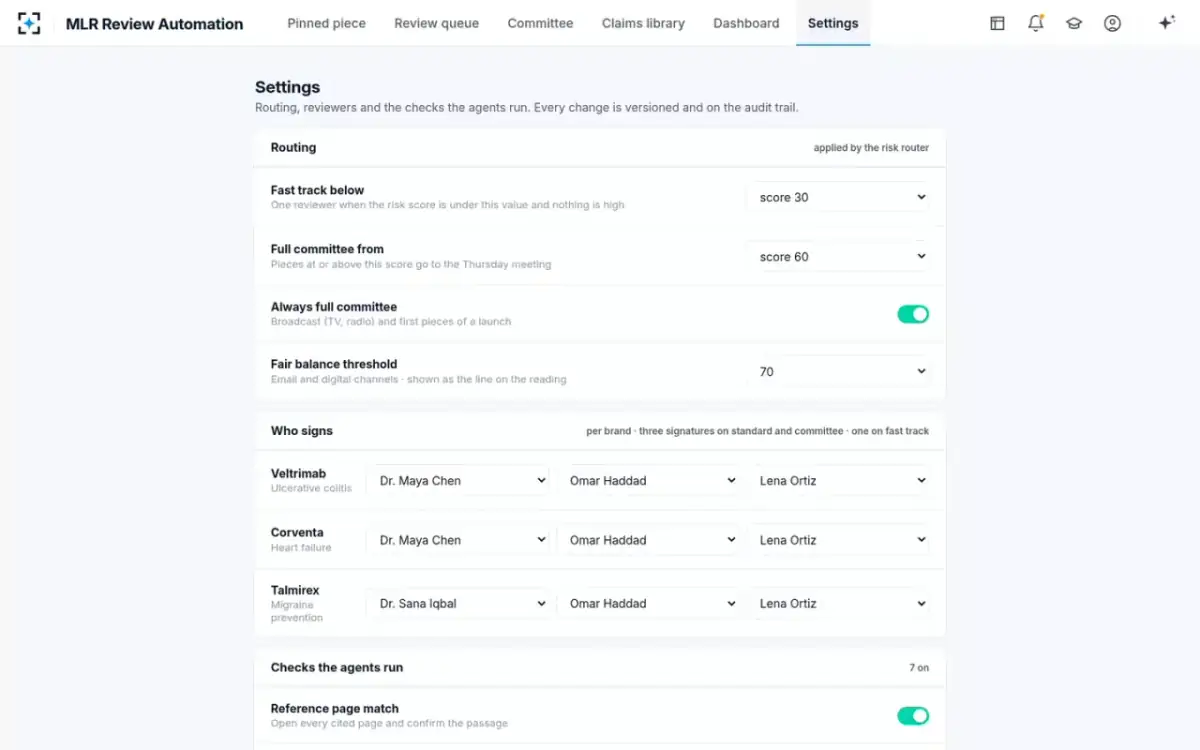Open Veltrimab second signer dropdown Omar Haddad
Image resolution: width=1200 pixels, height=750 pixels.
(648, 481)
